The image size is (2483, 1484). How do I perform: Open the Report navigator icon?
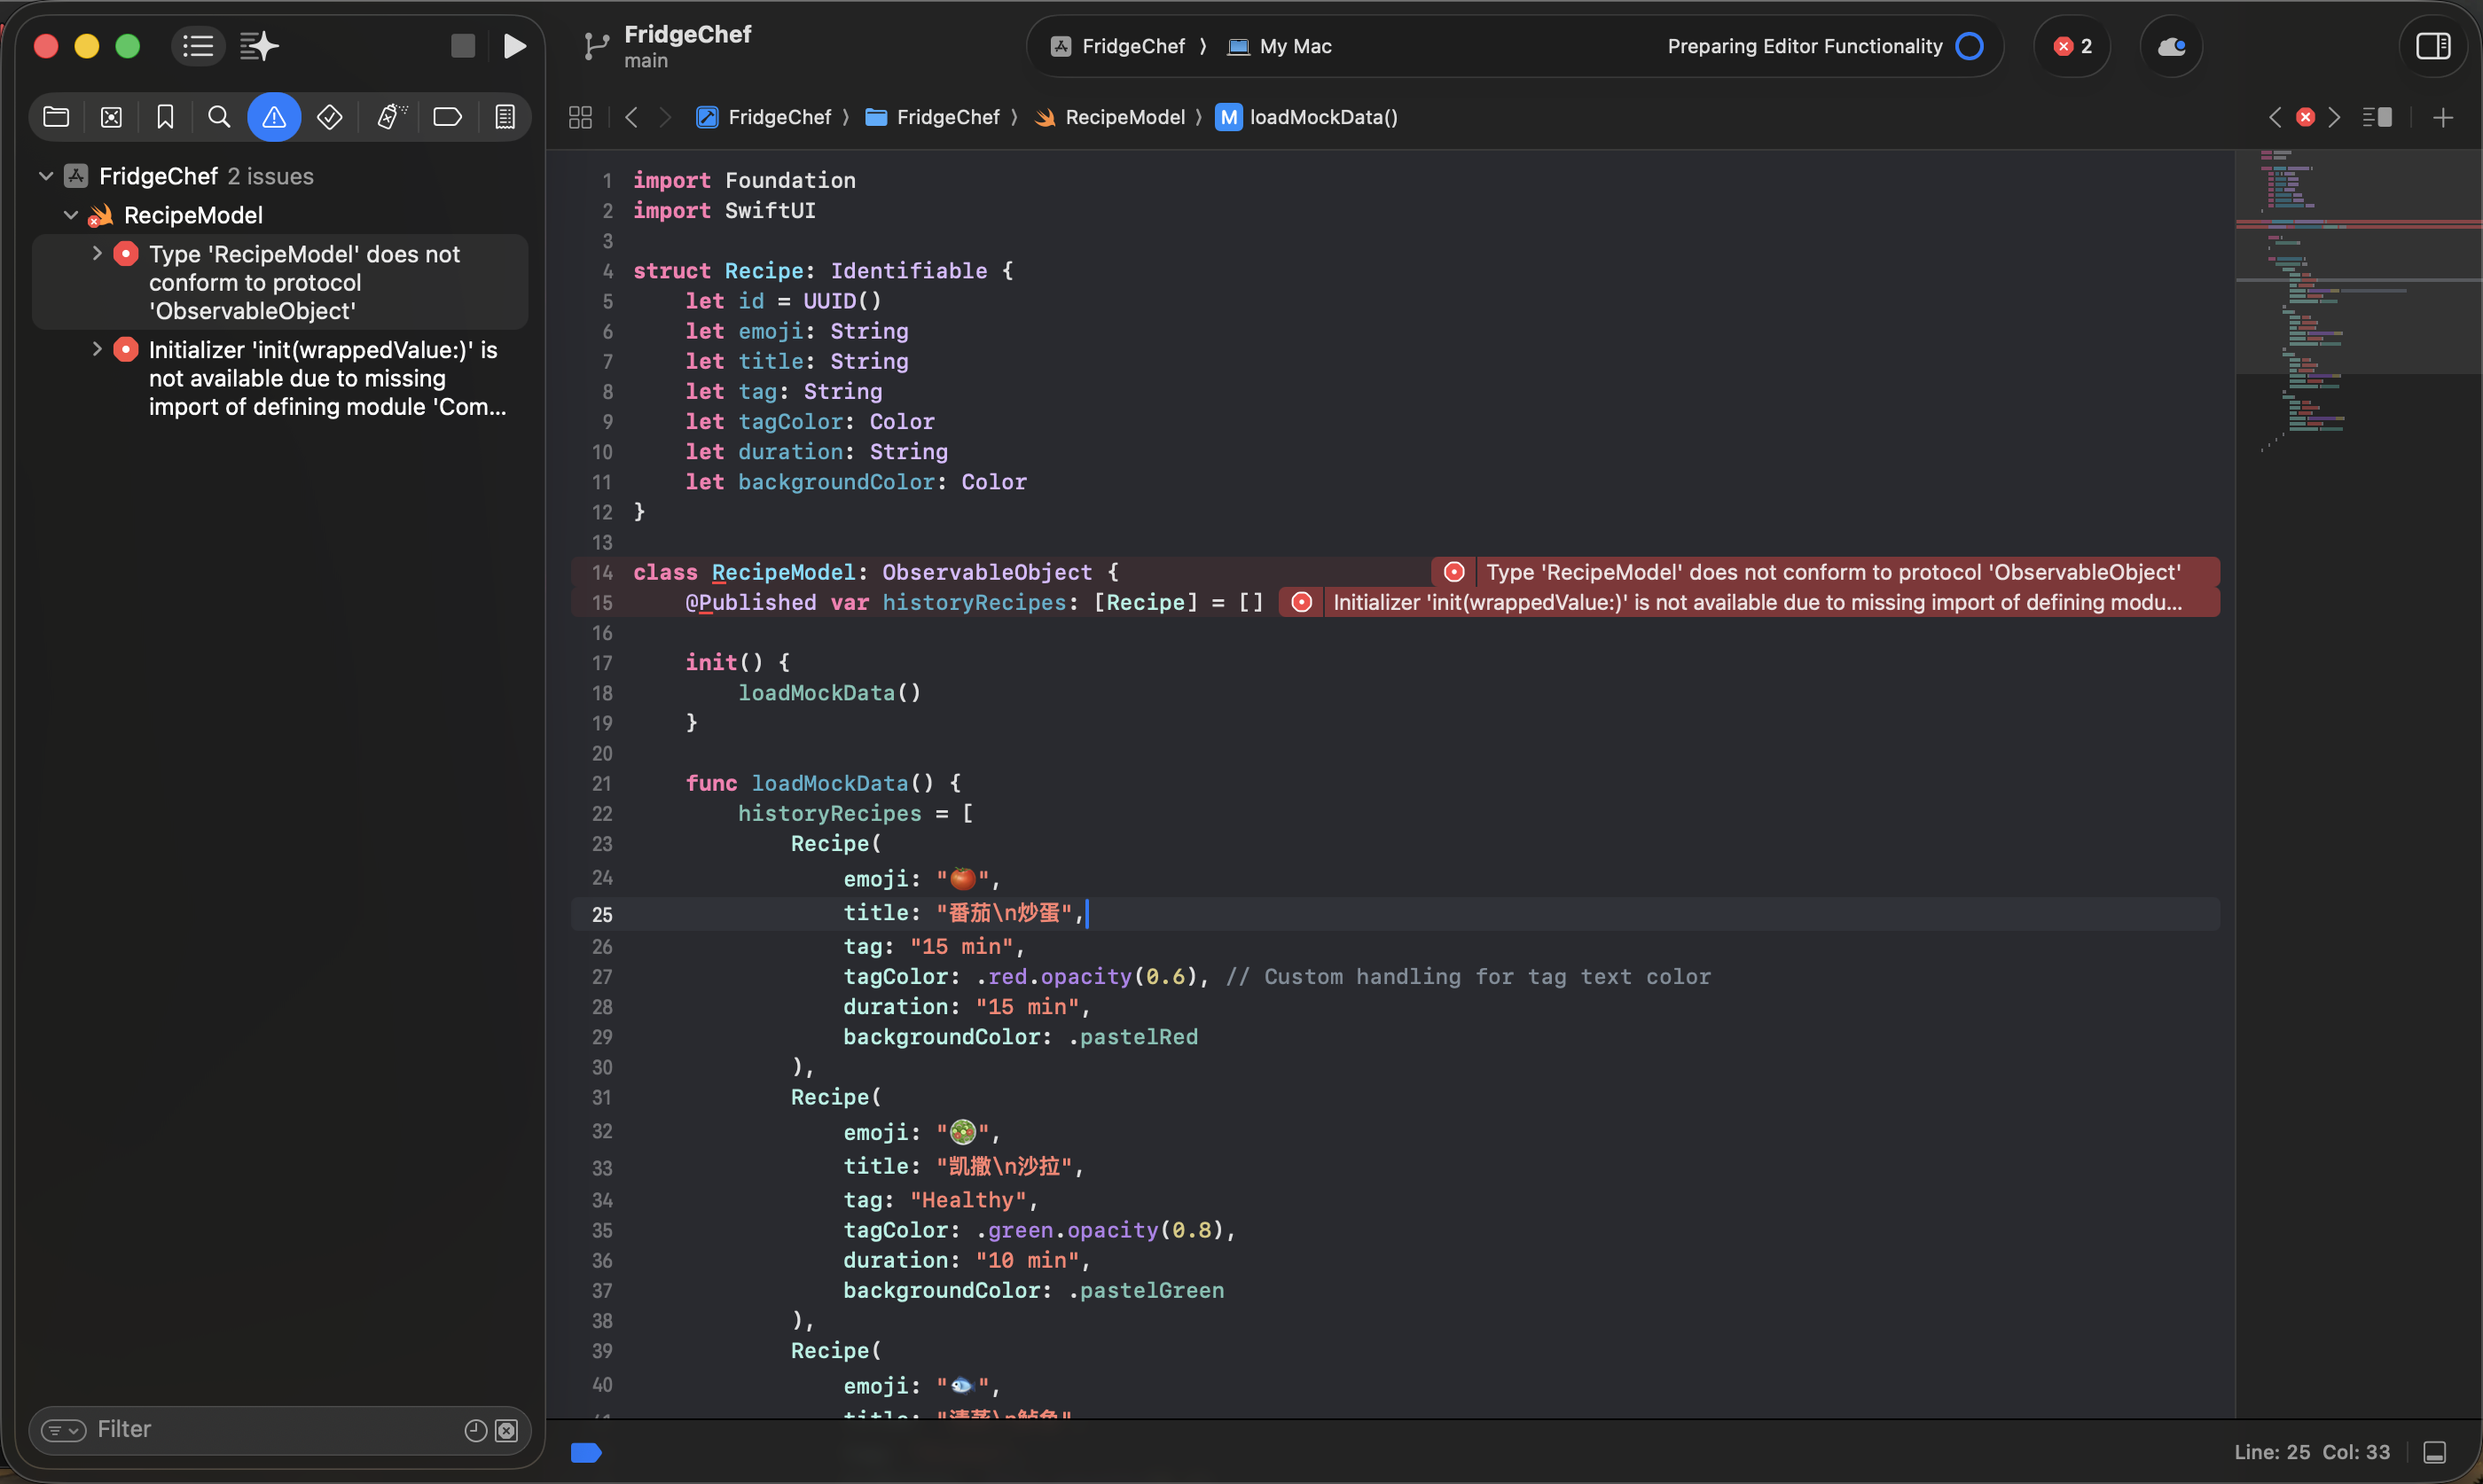(505, 117)
